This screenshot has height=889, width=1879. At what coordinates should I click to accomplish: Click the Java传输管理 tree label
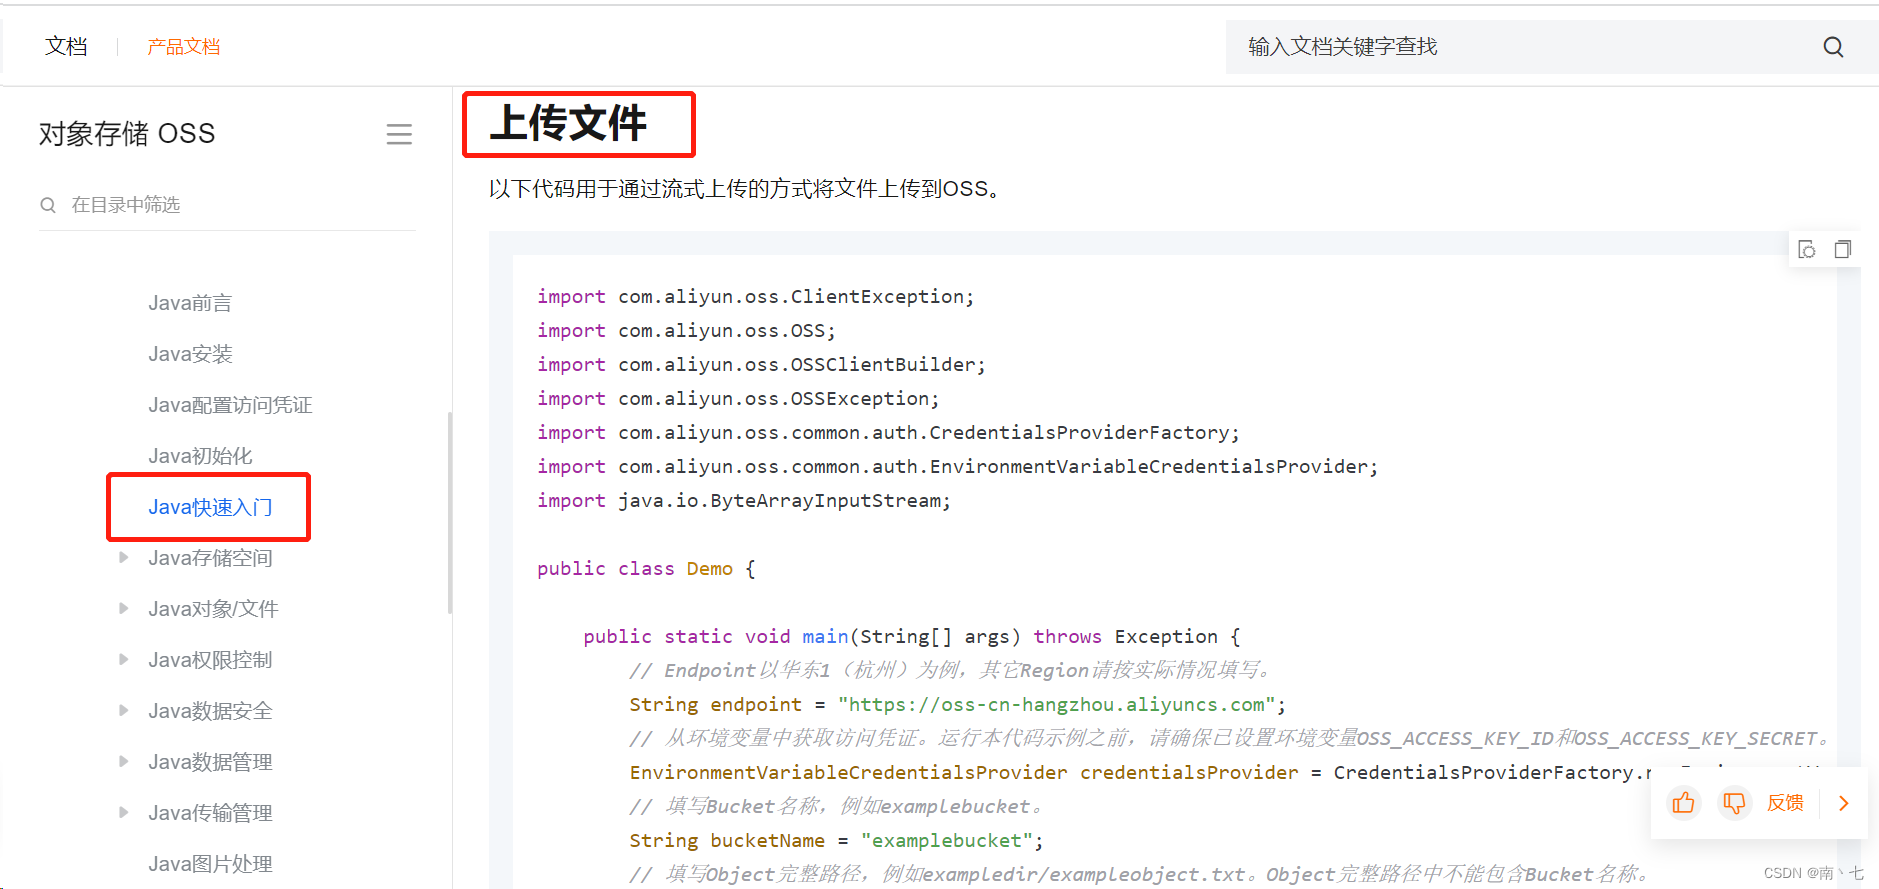210,813
